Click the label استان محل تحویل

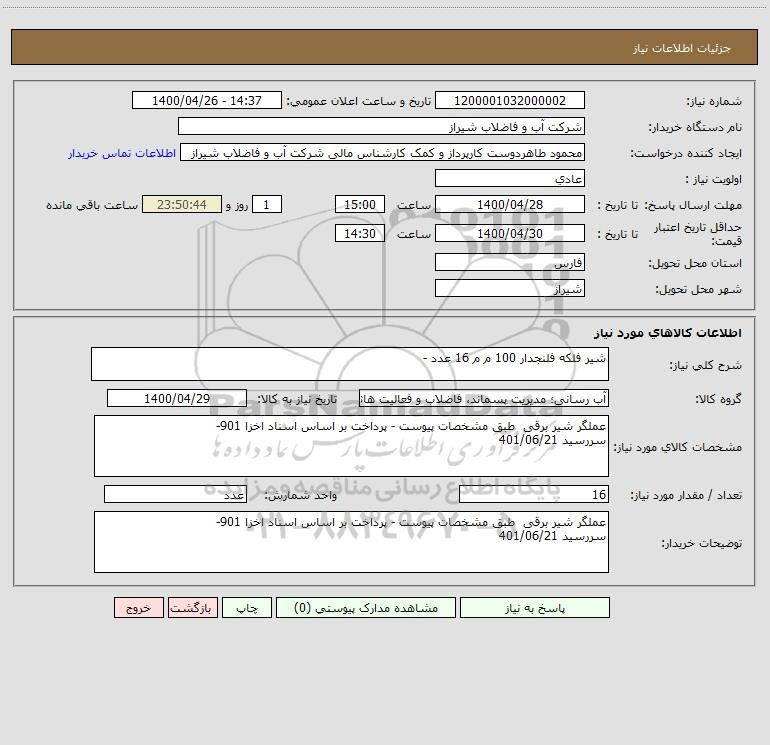point(695,263)
